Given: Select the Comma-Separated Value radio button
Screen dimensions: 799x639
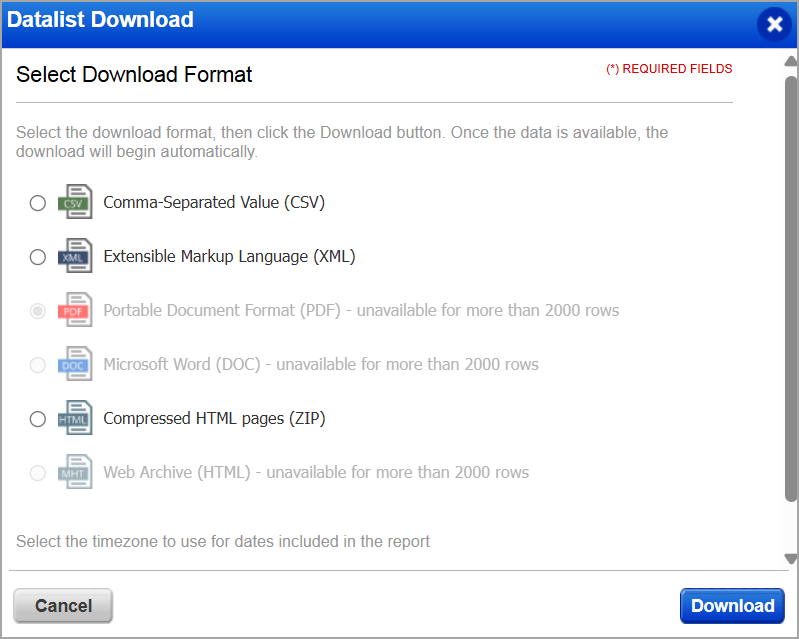Looking at the screenshot, I should point(38,203).
